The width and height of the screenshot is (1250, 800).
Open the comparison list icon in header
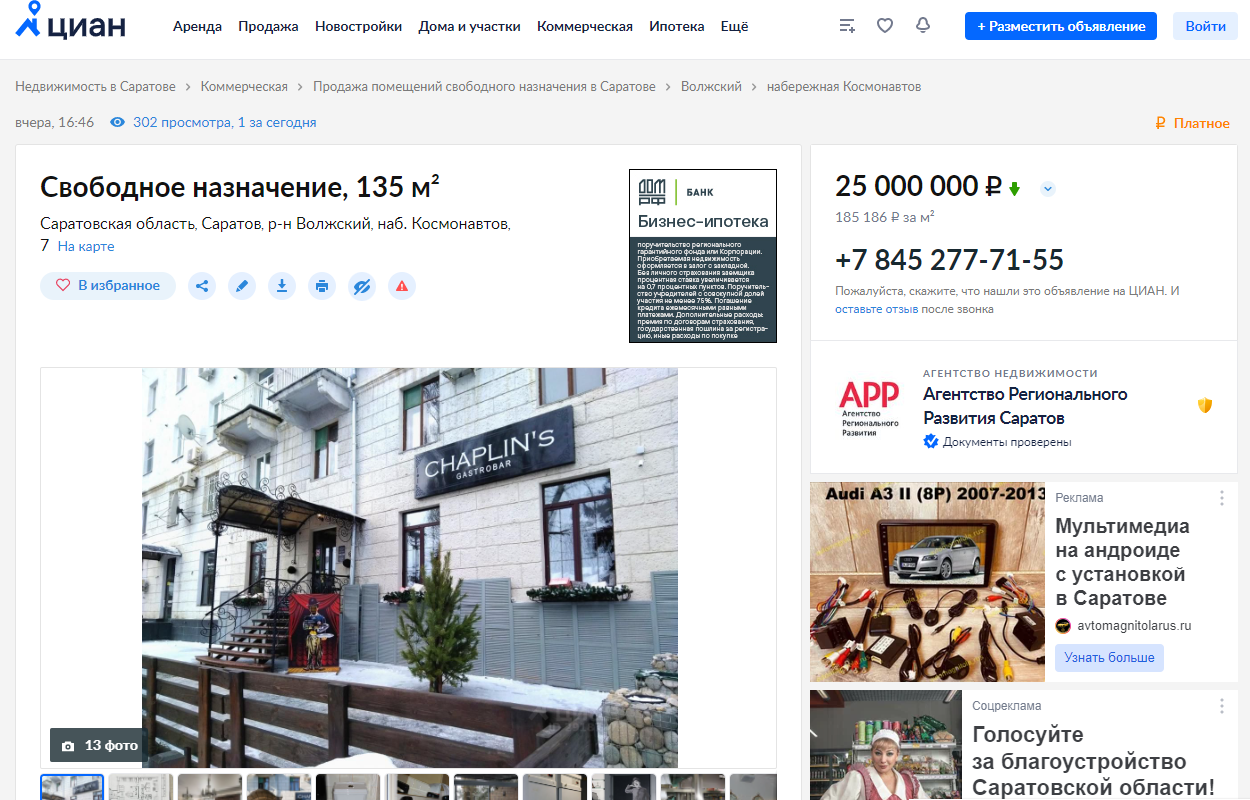tap(847, 26)
